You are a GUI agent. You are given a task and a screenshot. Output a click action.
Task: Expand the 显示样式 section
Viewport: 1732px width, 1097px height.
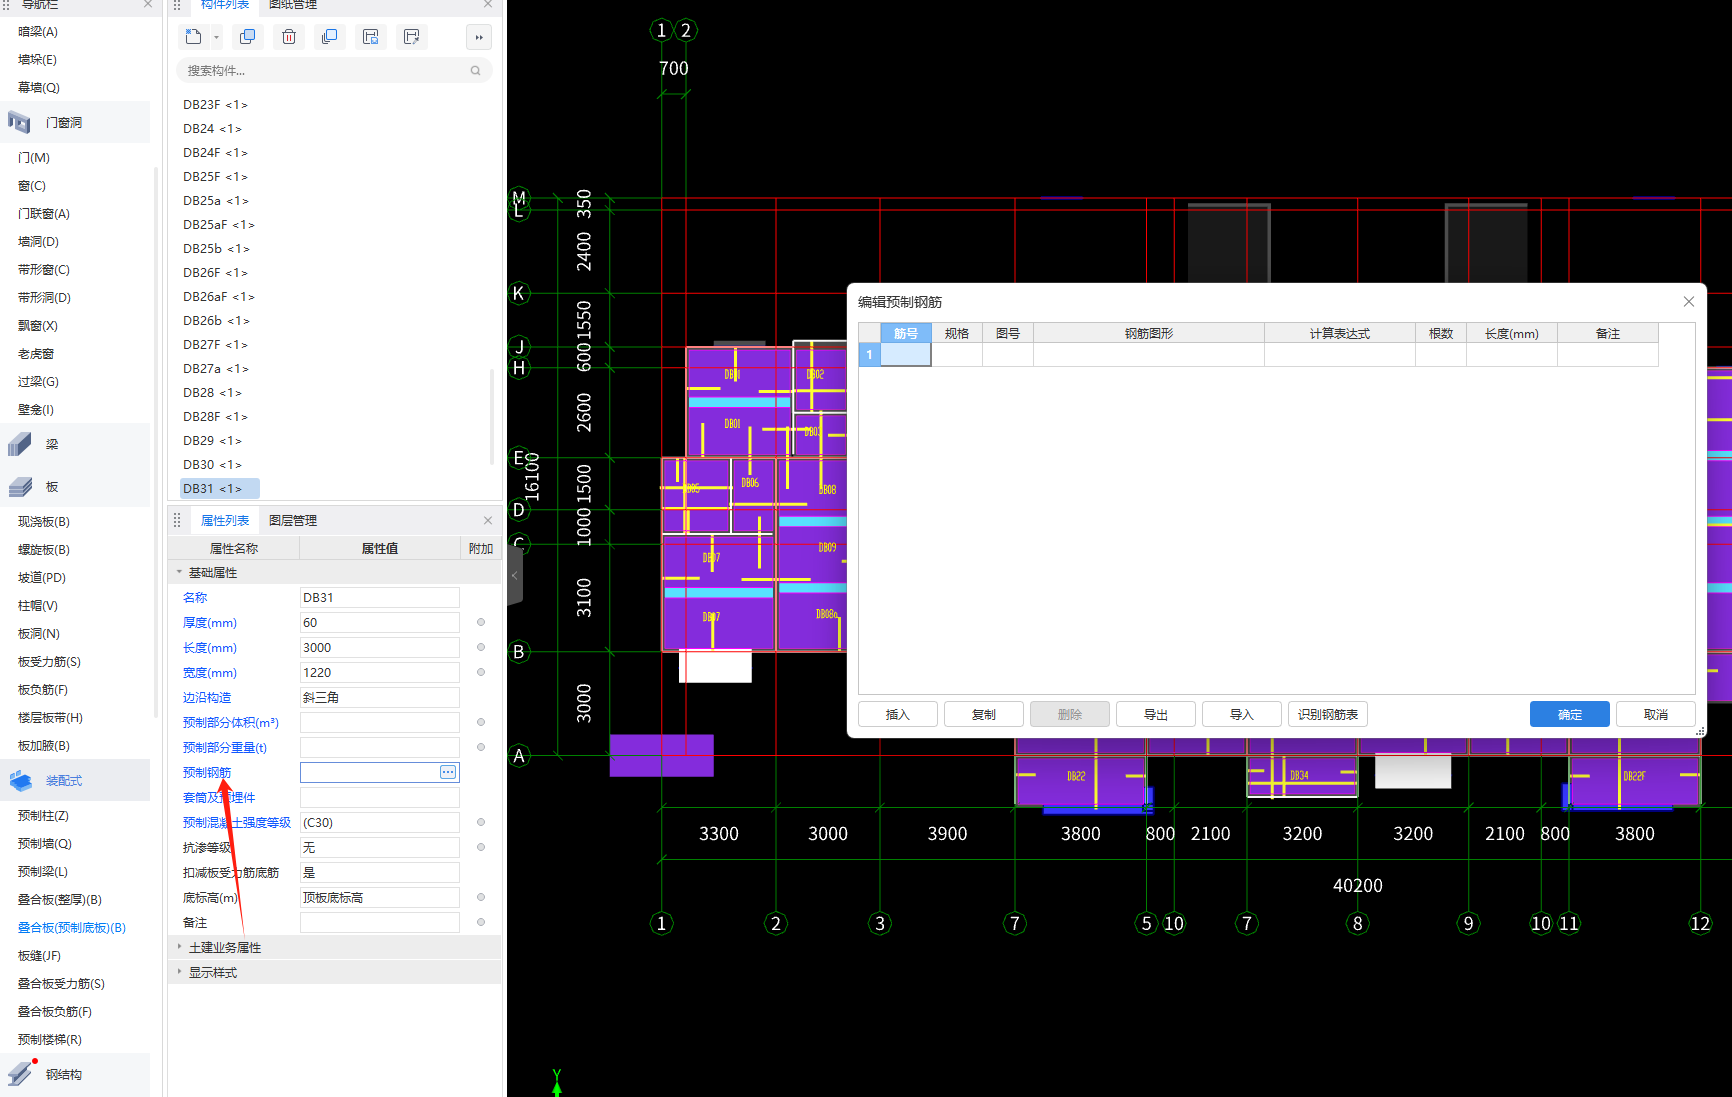[180, 972]
